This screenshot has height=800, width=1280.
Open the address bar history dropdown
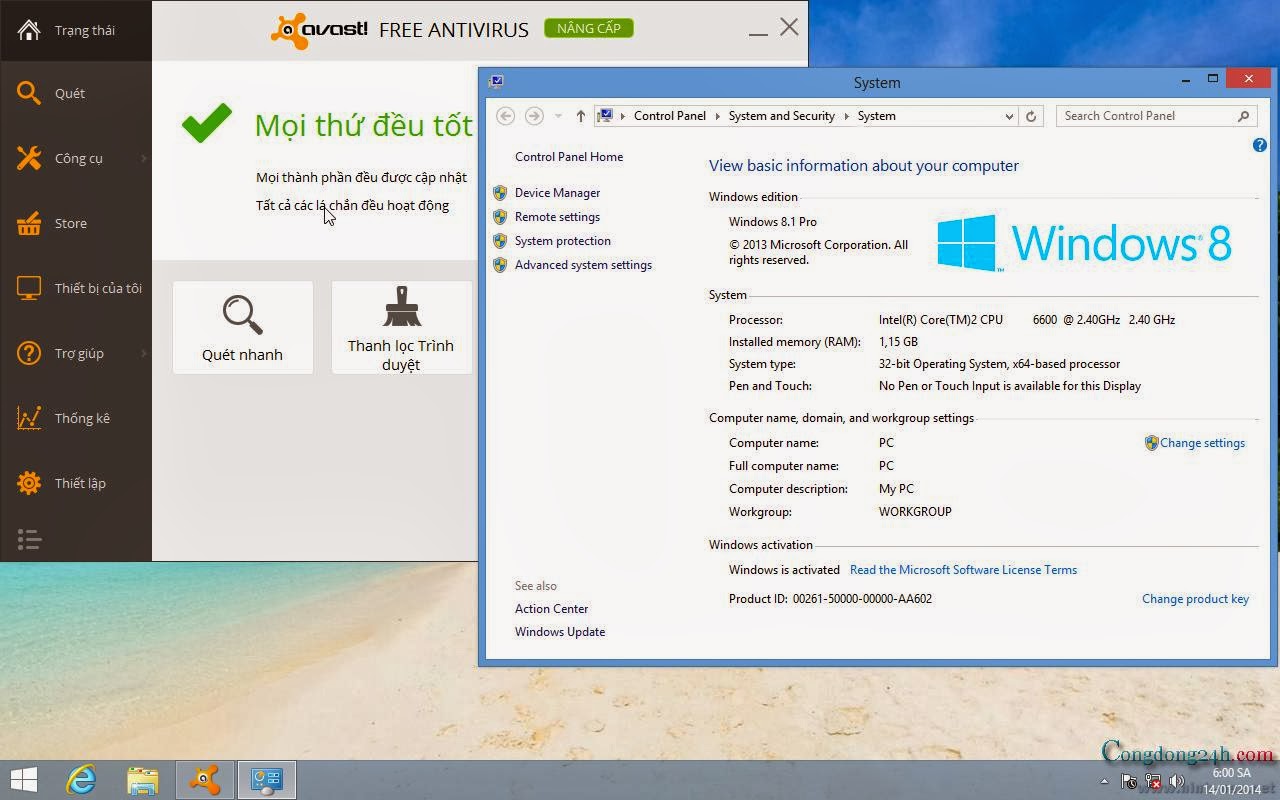pyautogui.click(x=1009, y=116)
